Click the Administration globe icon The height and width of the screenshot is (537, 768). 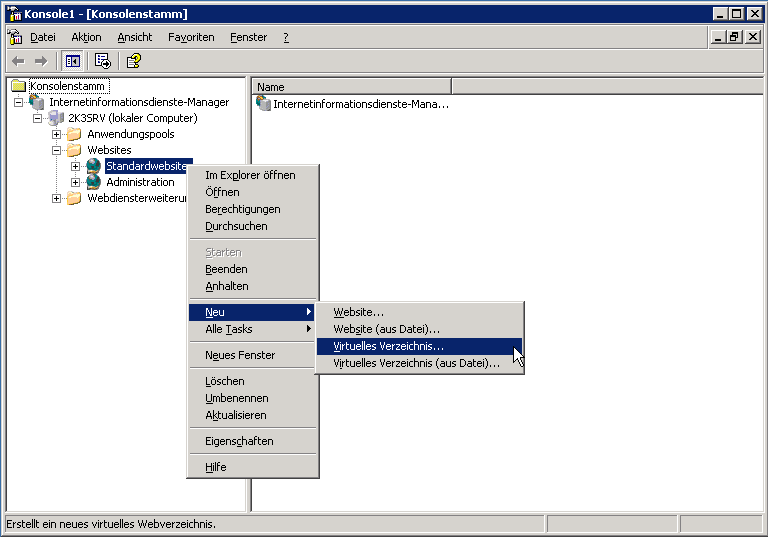[x=93, y=182]
